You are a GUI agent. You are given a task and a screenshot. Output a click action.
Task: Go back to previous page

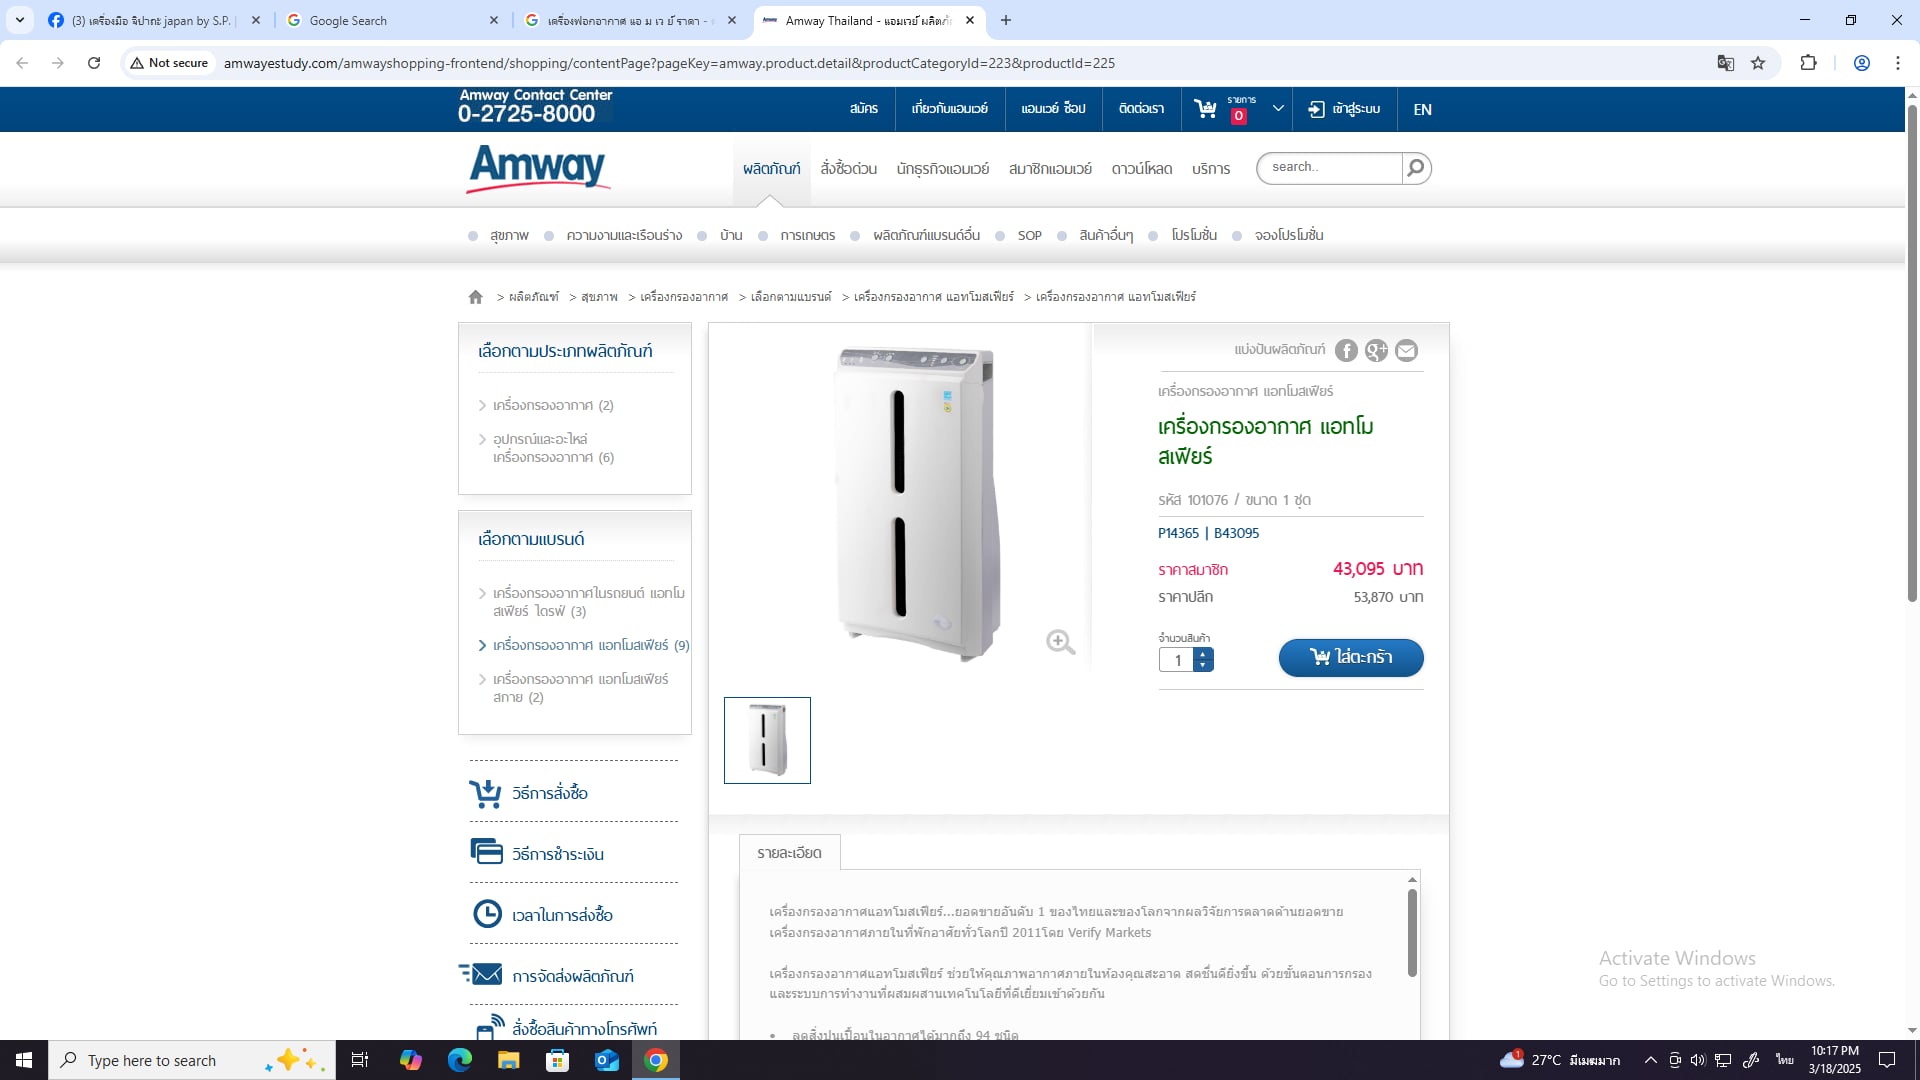tap(22, 63)
